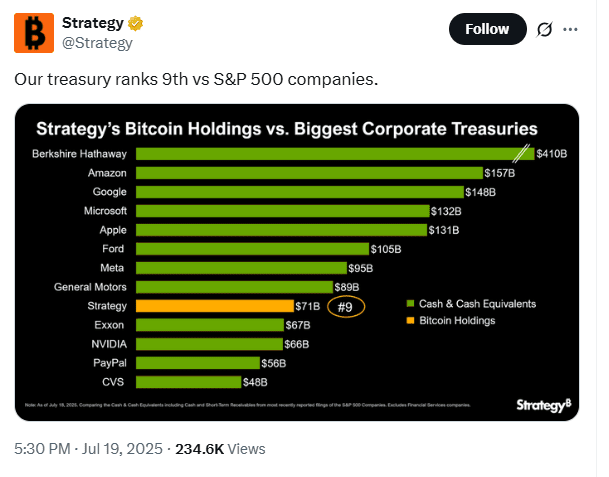Open the three-dot more options menu
609x477 pixels.
pos(571,29)
